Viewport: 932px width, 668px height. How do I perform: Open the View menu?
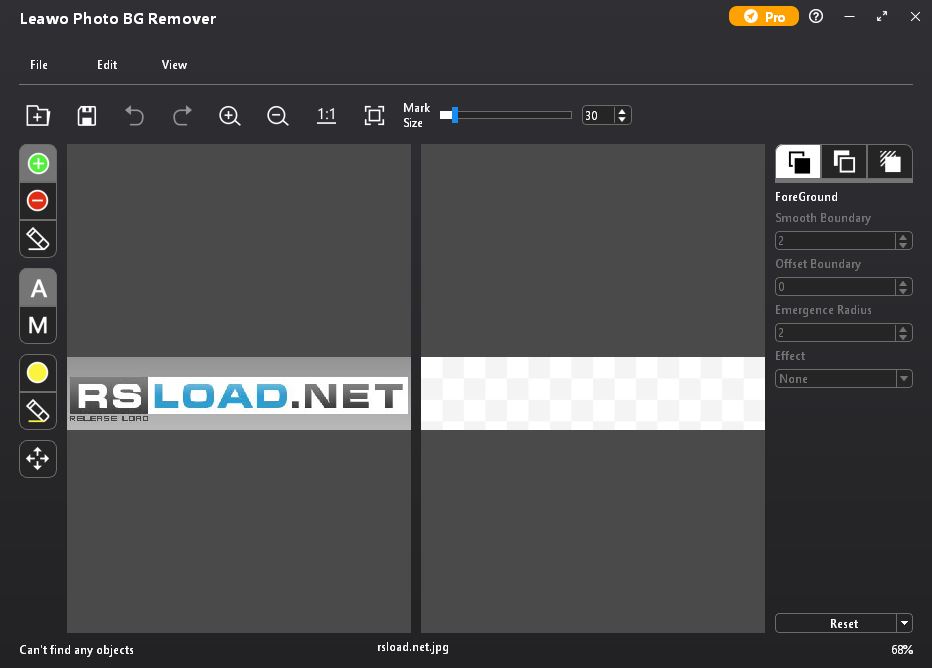pos(174,65)
